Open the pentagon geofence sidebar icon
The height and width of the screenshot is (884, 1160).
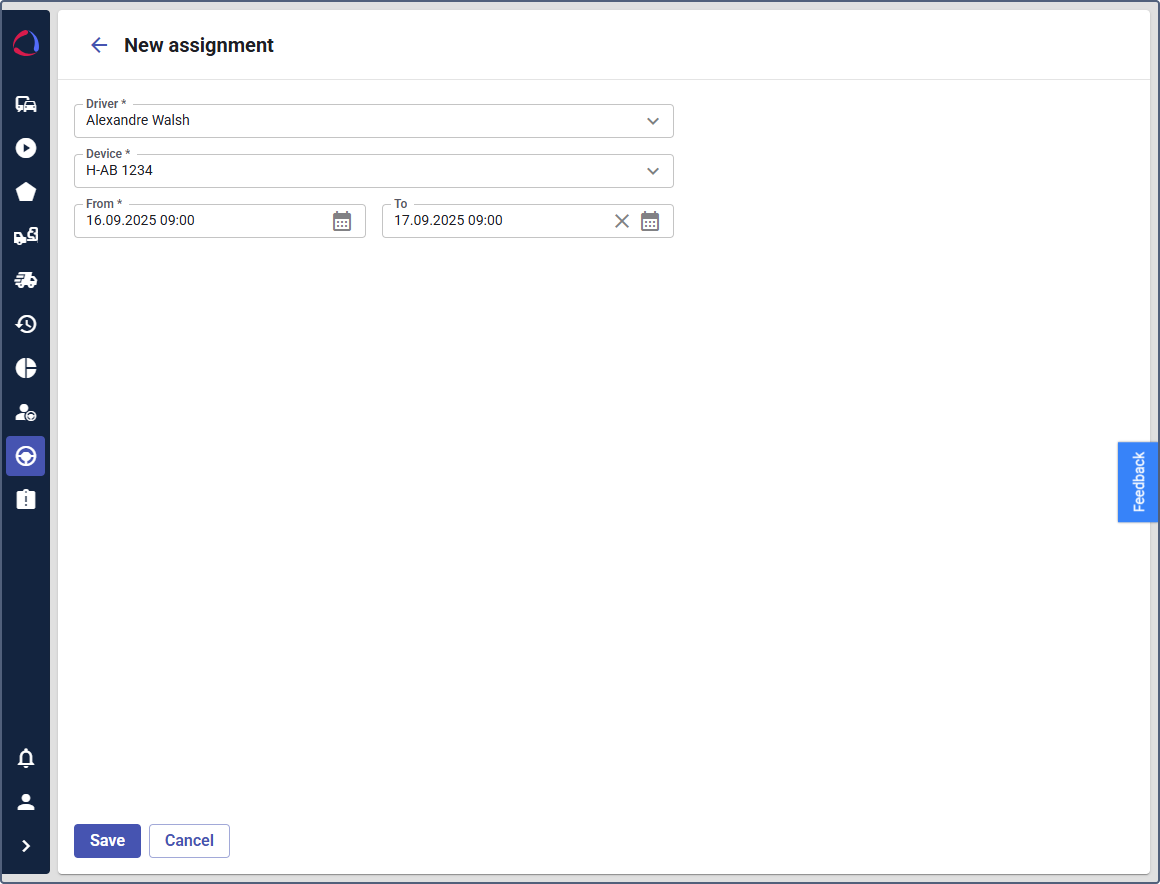(26, 192)
